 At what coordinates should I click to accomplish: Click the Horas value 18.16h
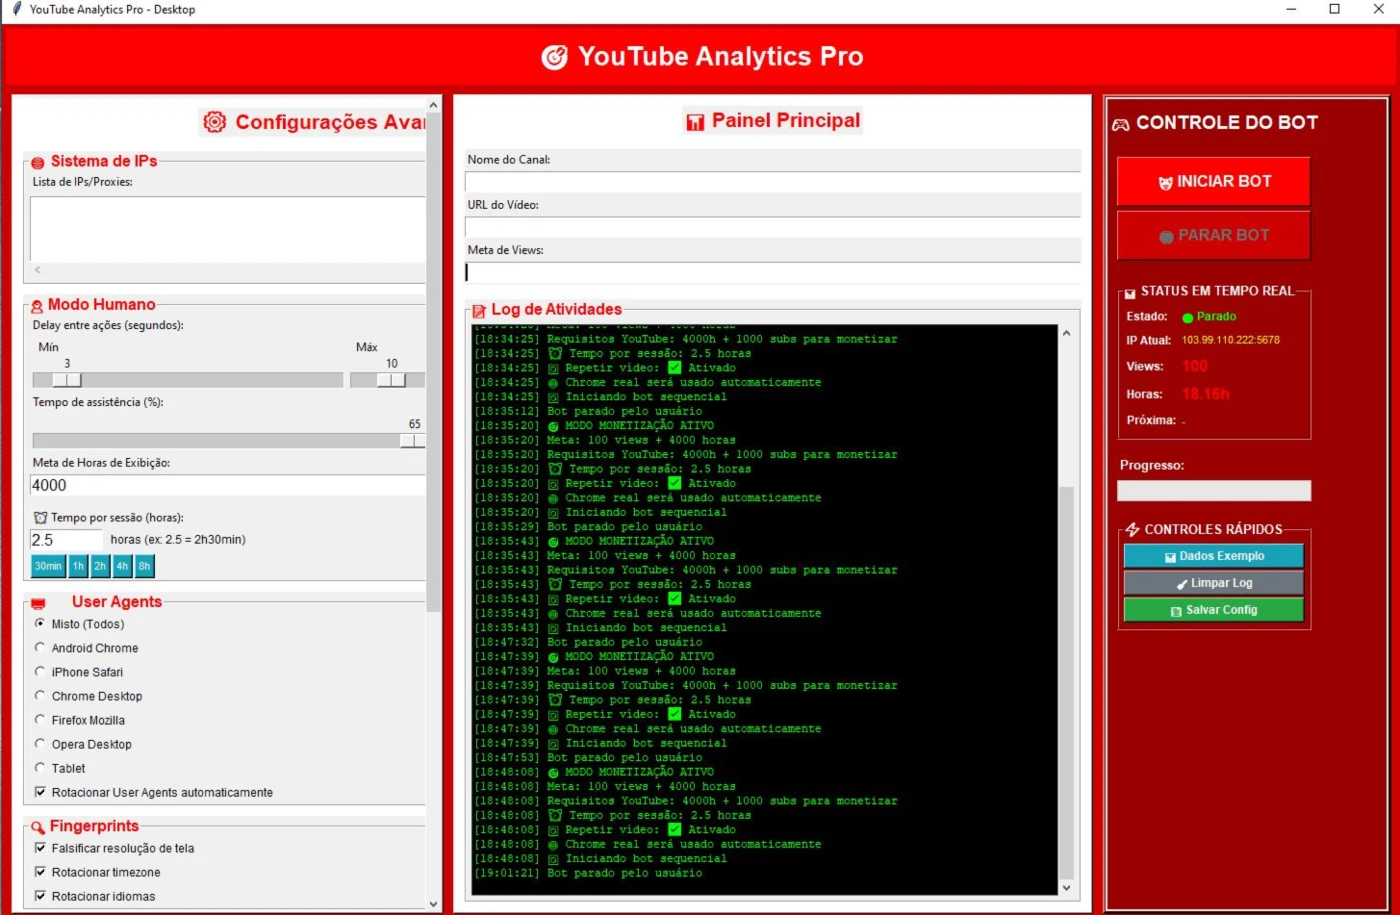coord(1205,394)
